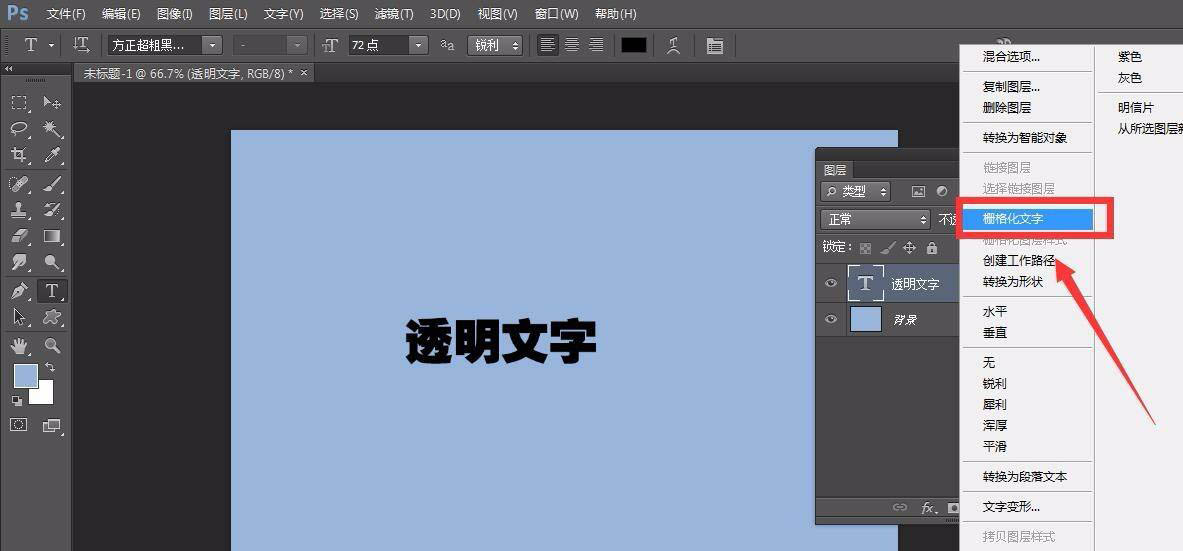
Task: Click the black text color swatch
Action: click(634, 45)
